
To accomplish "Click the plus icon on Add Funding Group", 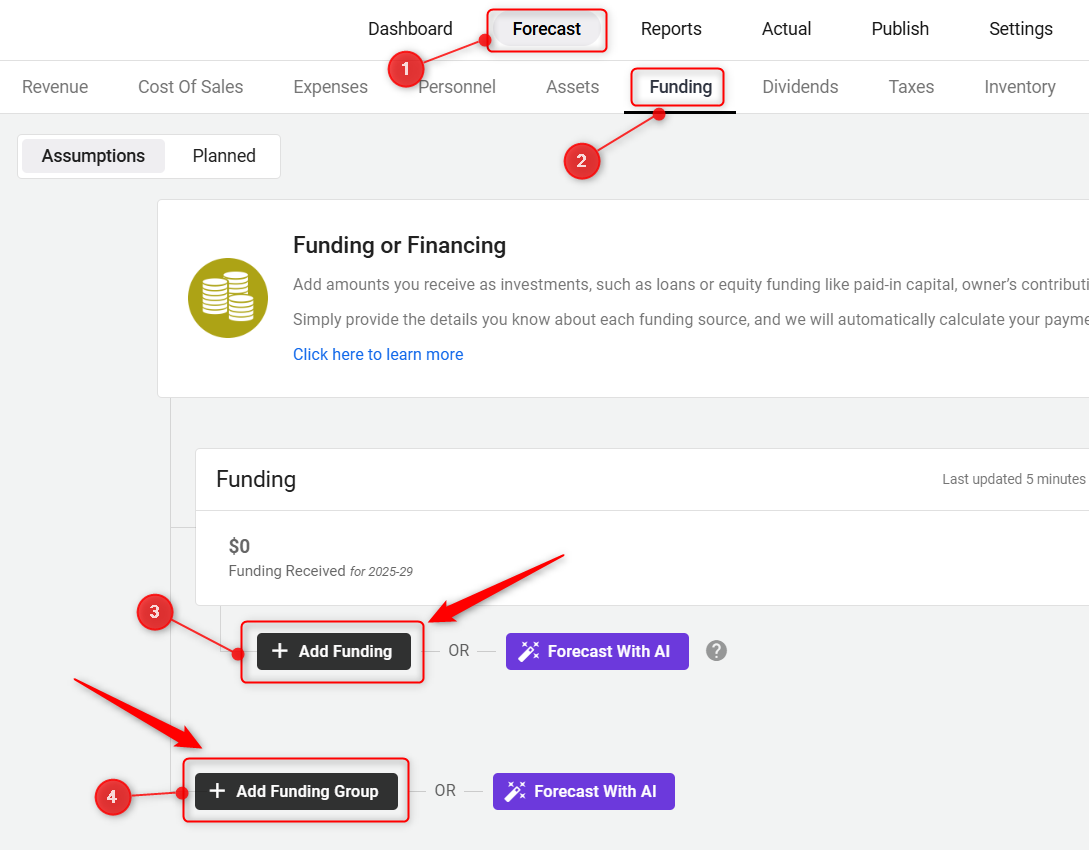I will (x=217, y=791).
